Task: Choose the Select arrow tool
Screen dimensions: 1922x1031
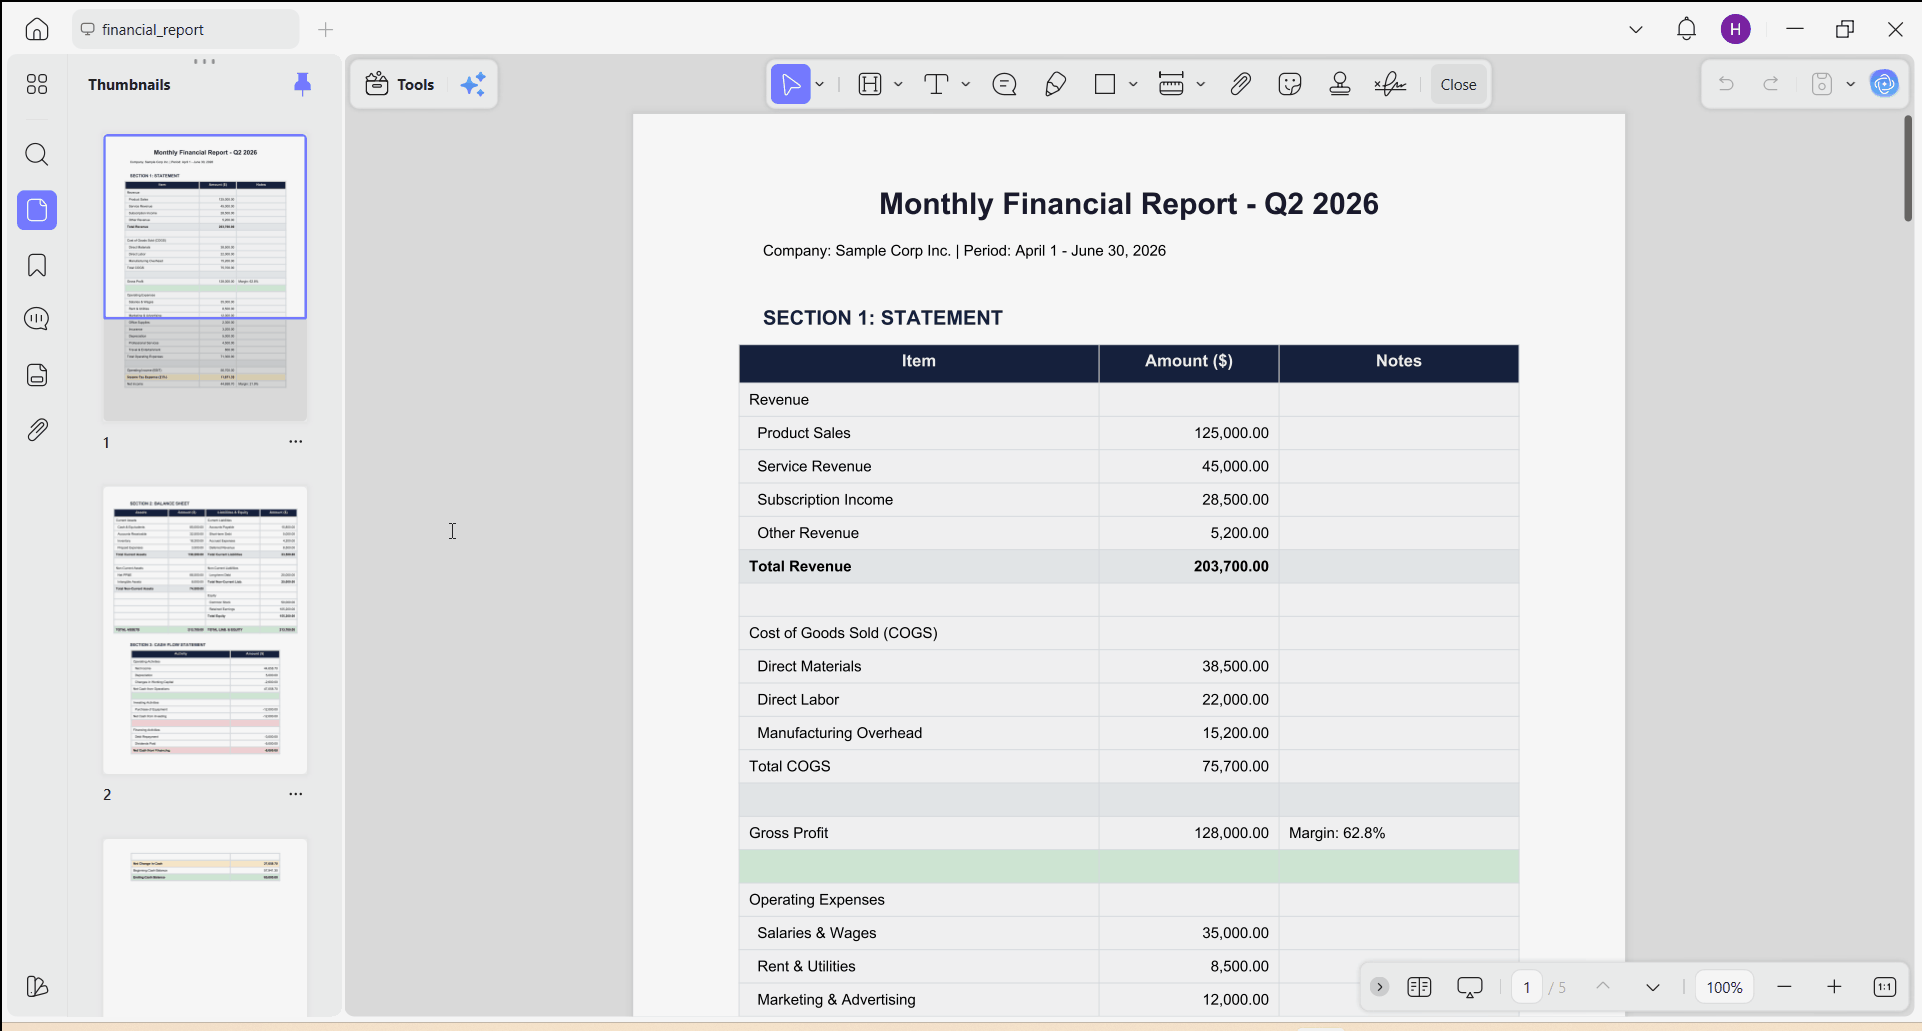Action: [790, 84]
